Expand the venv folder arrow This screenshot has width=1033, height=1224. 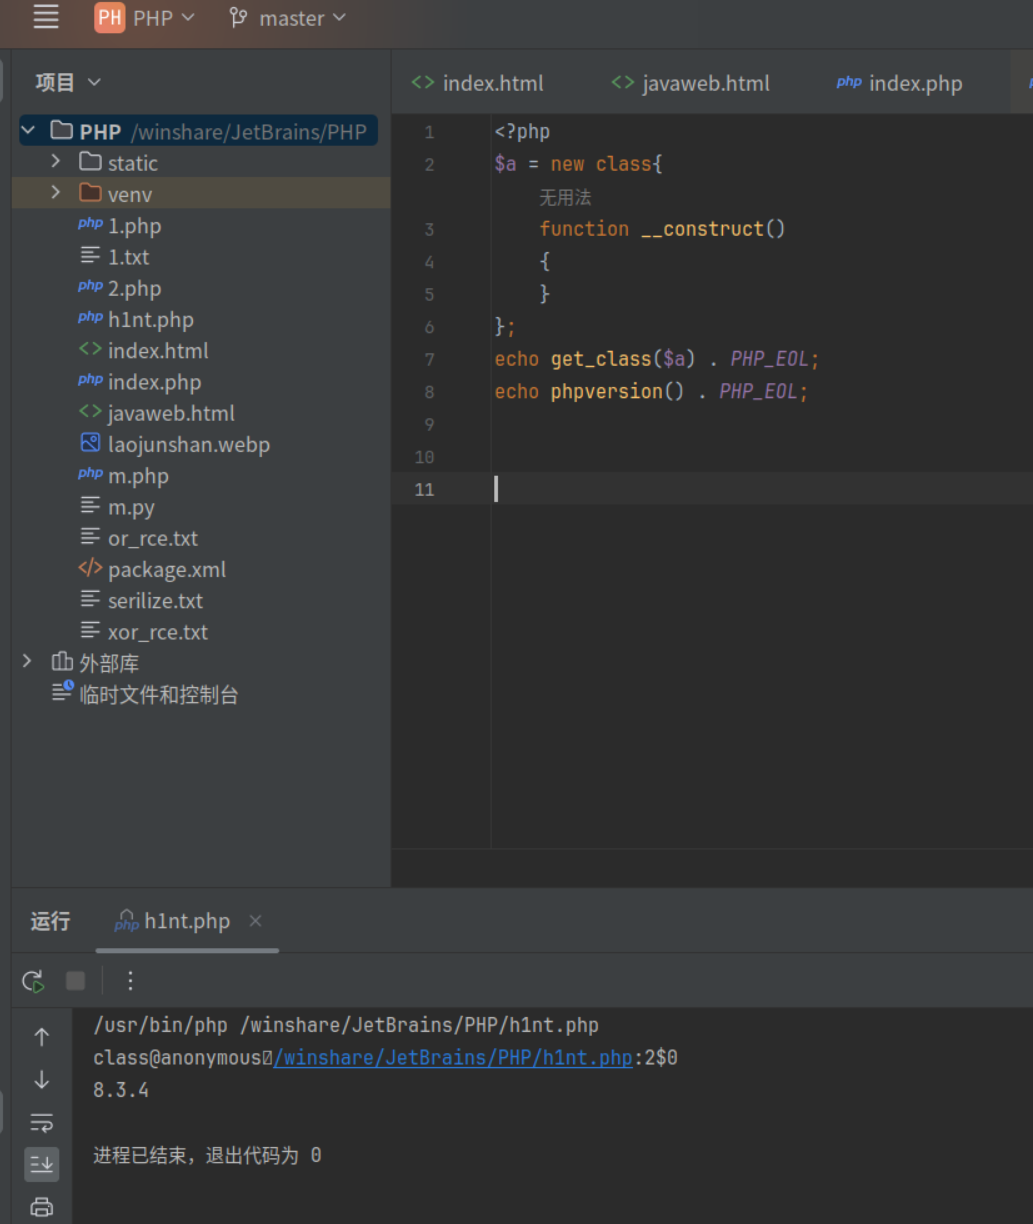coord(56,193)
